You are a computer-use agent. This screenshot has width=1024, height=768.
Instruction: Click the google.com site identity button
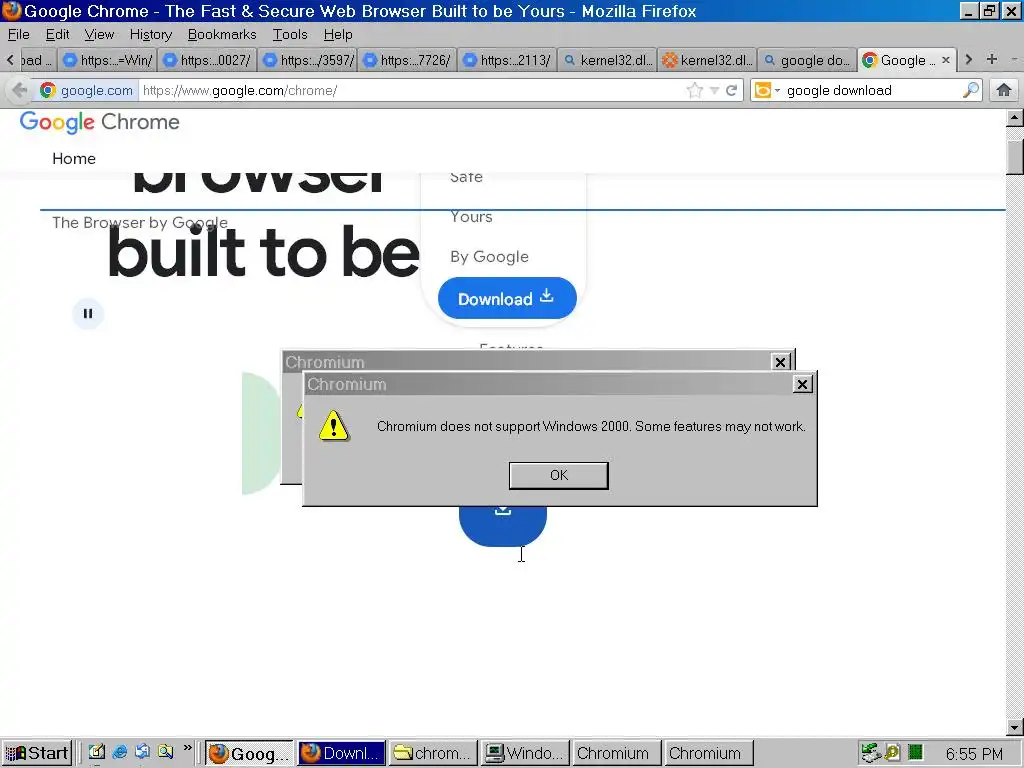tap(87, 90)
